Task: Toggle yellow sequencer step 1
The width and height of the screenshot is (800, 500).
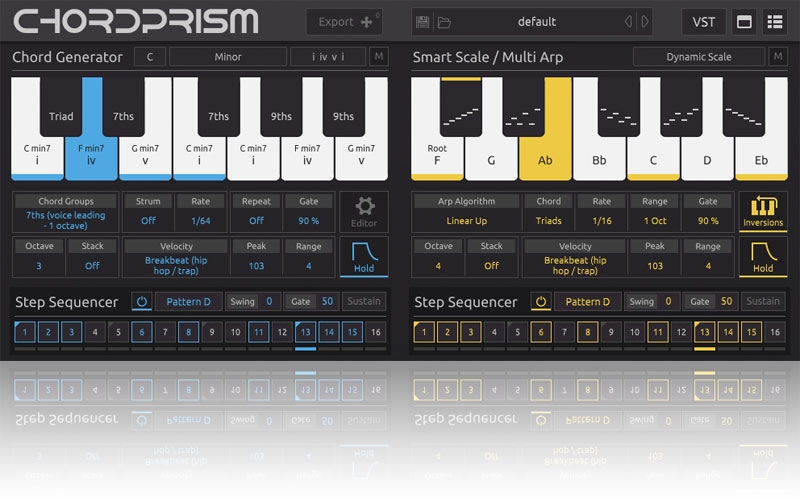Action: tap(423, 332)
